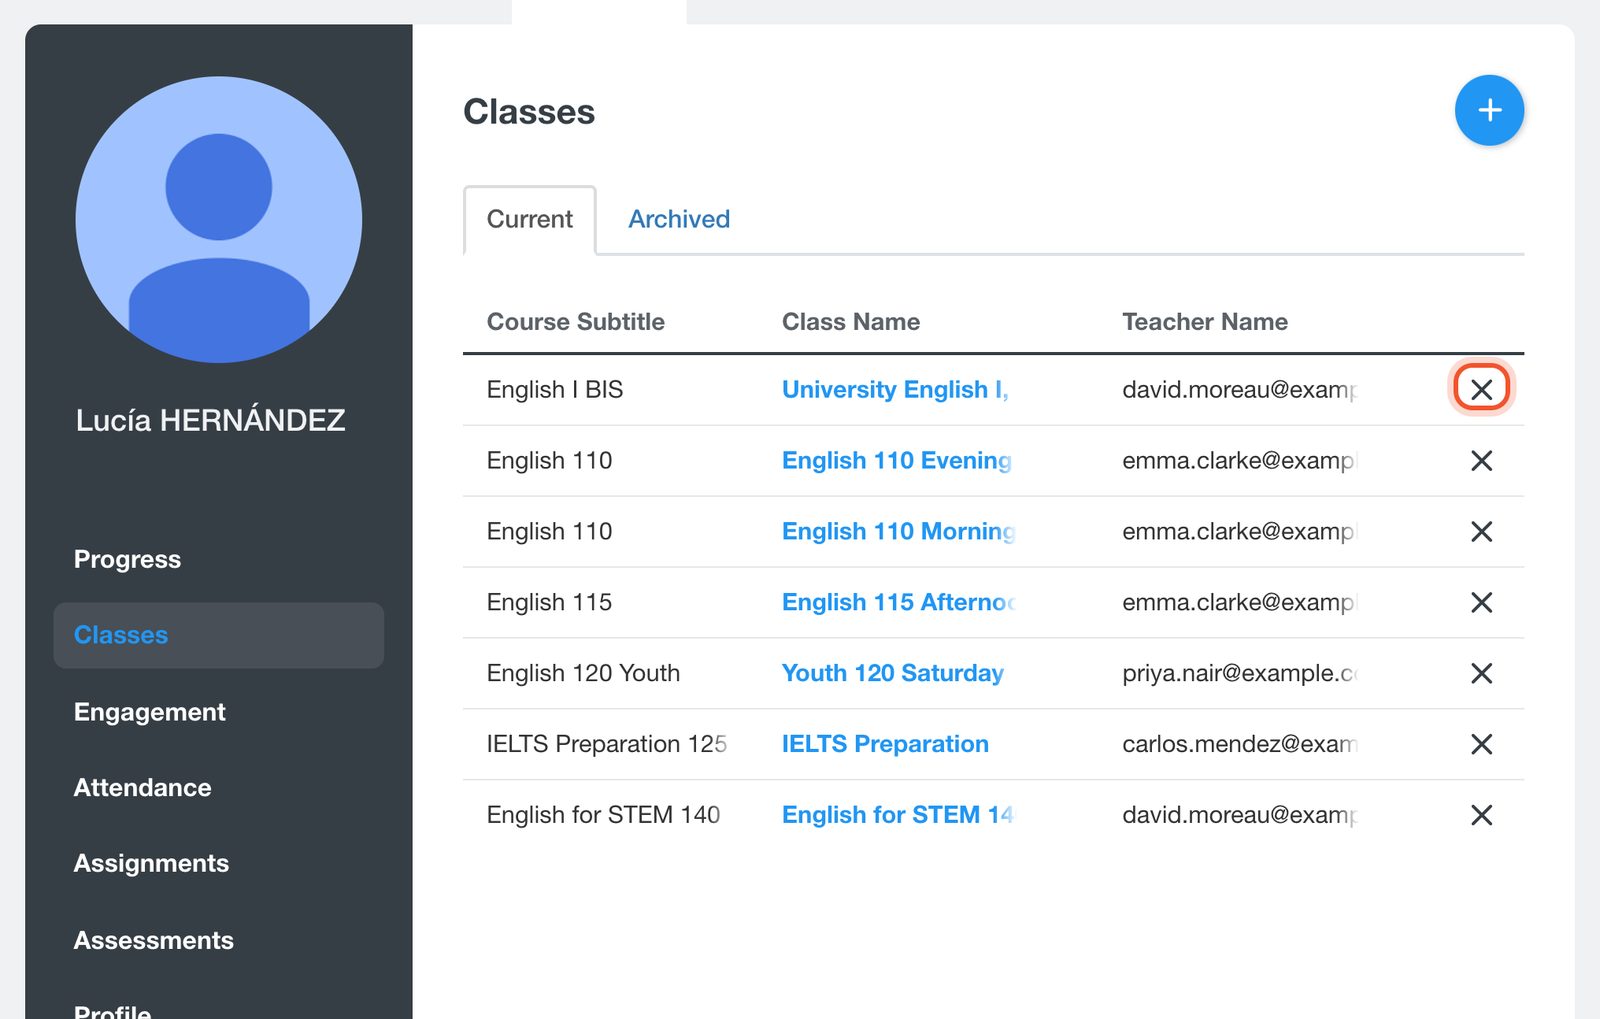This screenshot has width=1600, height=1019.
Task: Switch to the Archived tab
Action: (x=679, y=219)
